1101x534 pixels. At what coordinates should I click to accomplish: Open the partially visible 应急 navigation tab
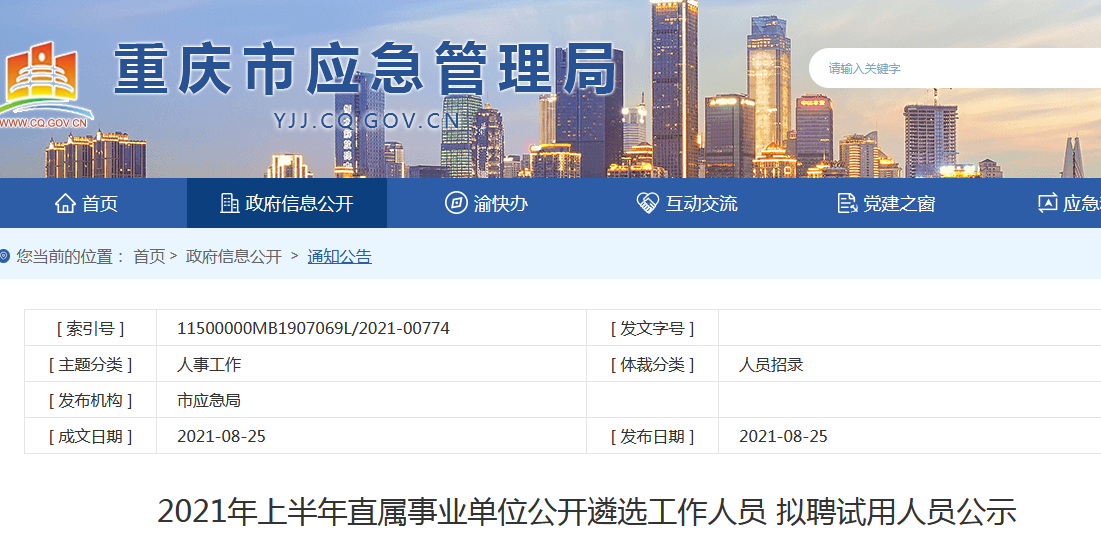(1069, 203)
